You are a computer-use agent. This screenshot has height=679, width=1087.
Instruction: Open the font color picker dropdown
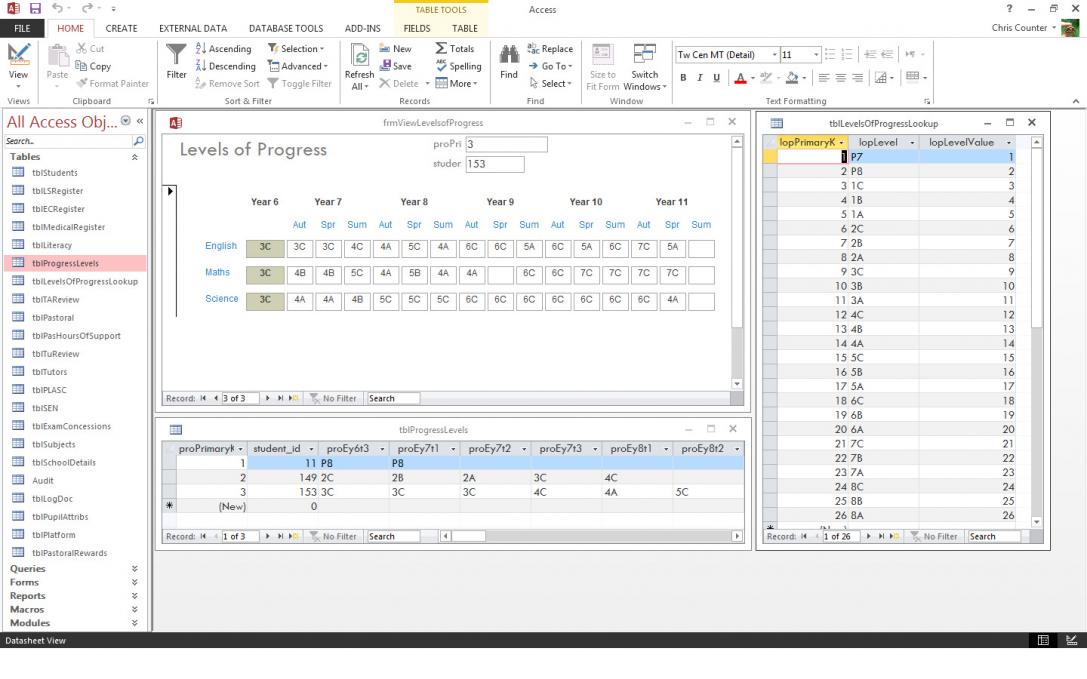[752, 78]
